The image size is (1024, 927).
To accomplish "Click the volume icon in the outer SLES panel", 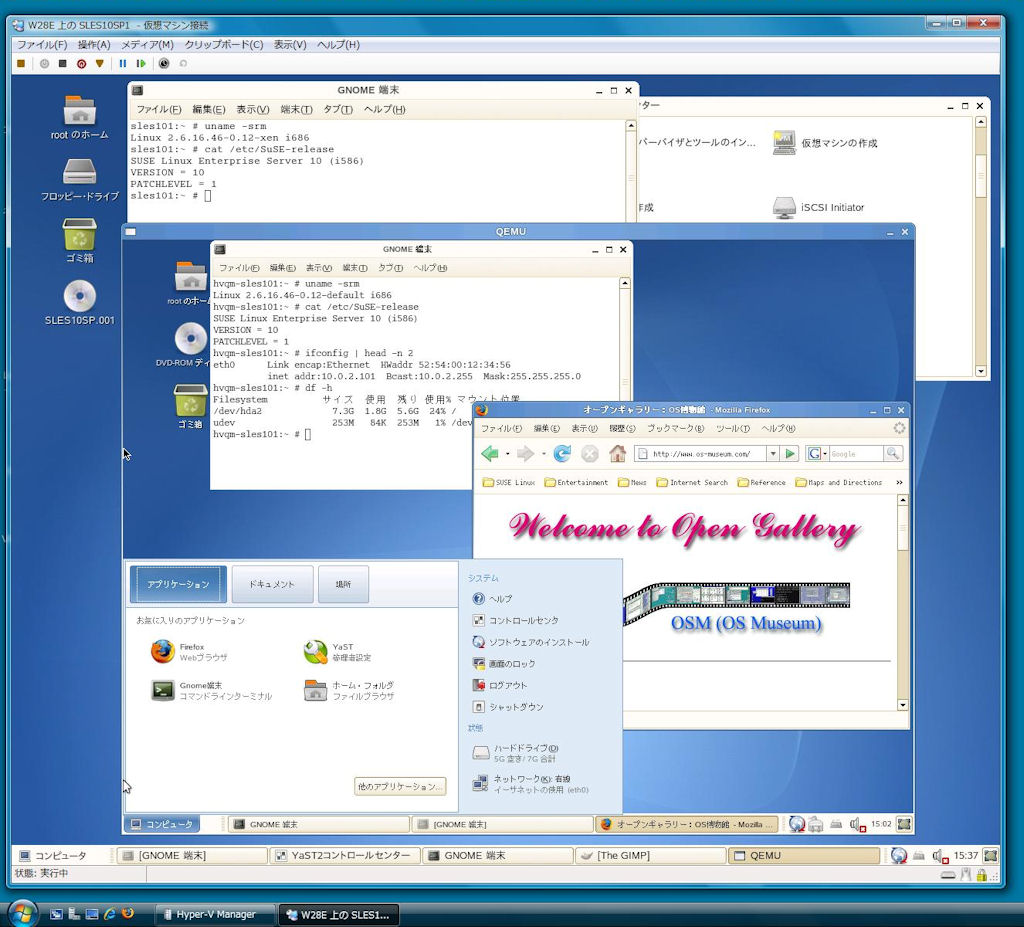I will pyautogui.click(x=940, y=856).
